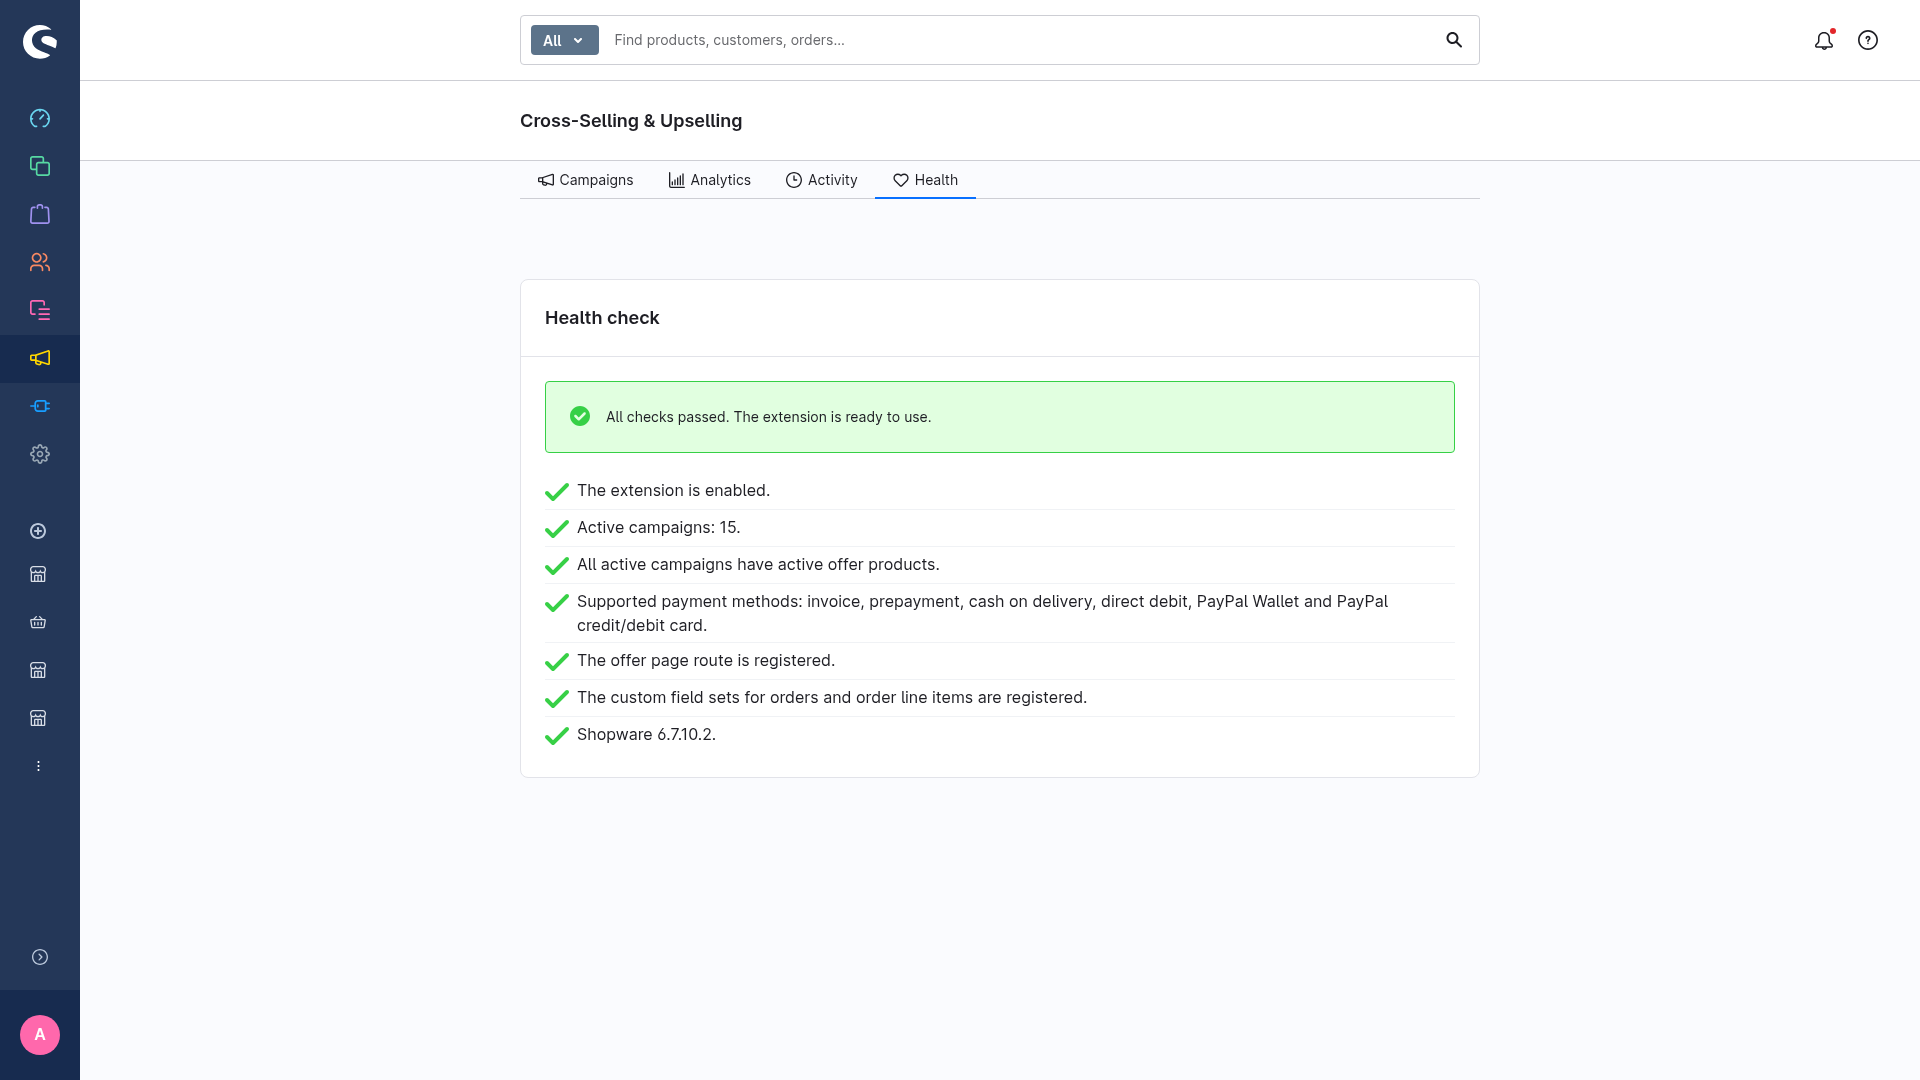This screenshot has width=1920, height=1080.
Task: Switch to the Campaigns tab
Action: click(x=585, y=180)
